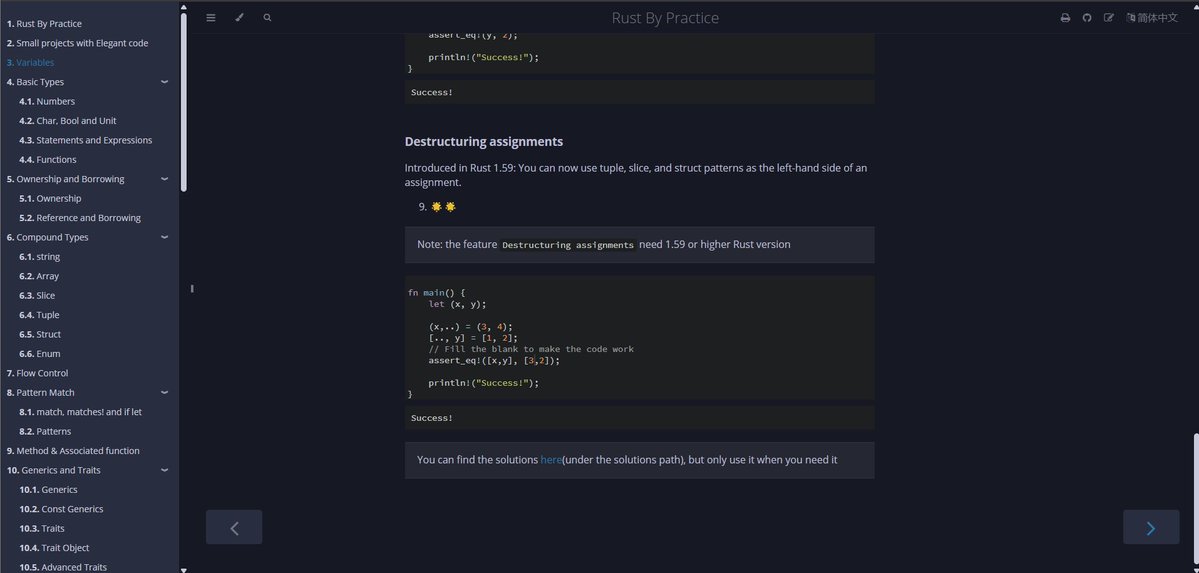This screenshot has height=573, width=1199.
Task: Open 4.2 Char, Bool and Unit
Action: pos(67,121)
